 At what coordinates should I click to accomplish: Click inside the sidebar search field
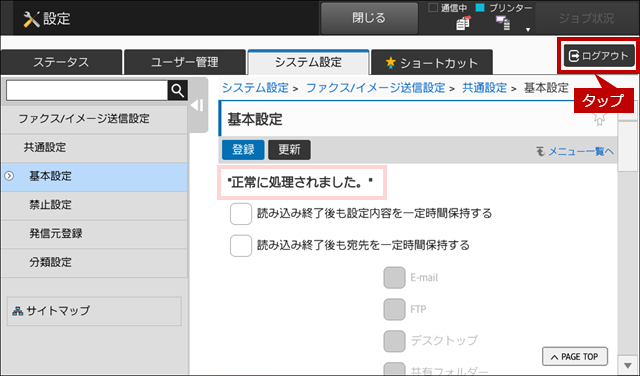click(87, 90)
